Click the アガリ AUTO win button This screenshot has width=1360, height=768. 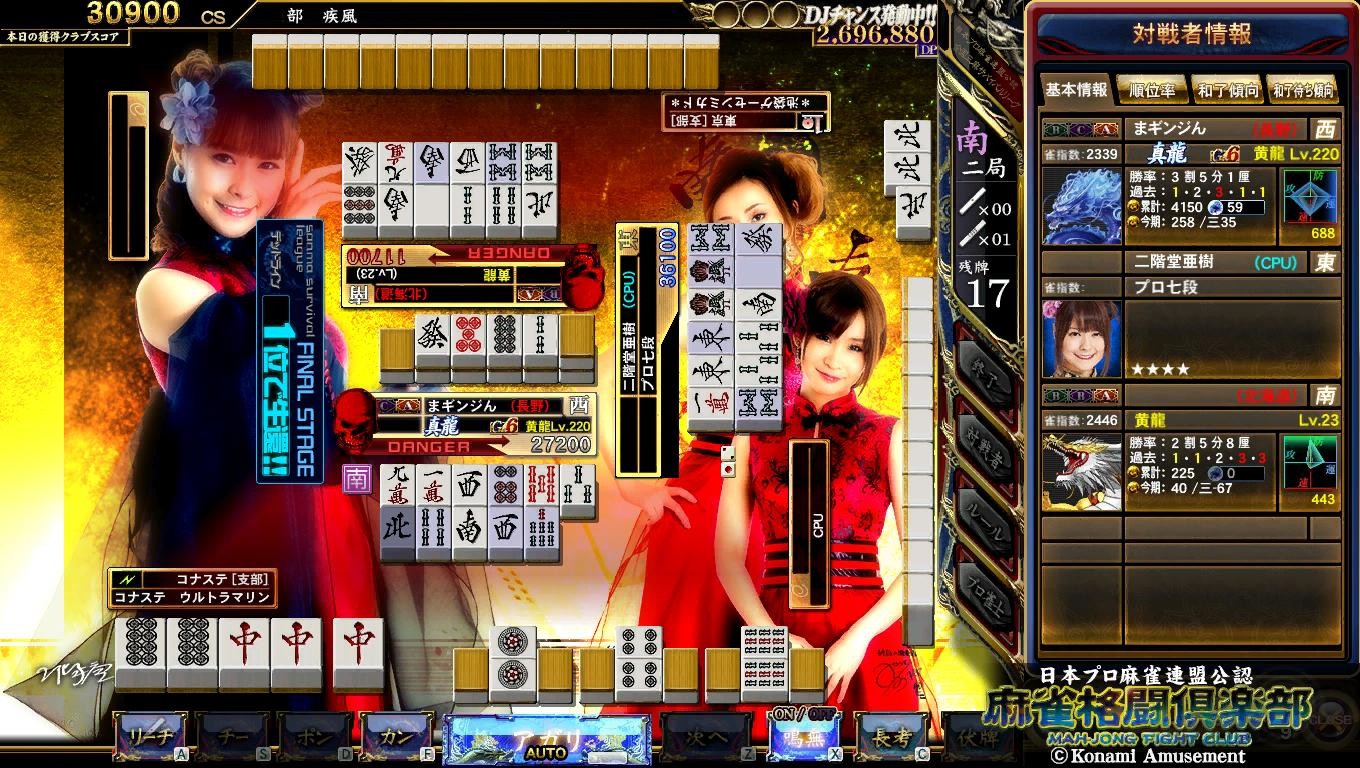(546, 739)
